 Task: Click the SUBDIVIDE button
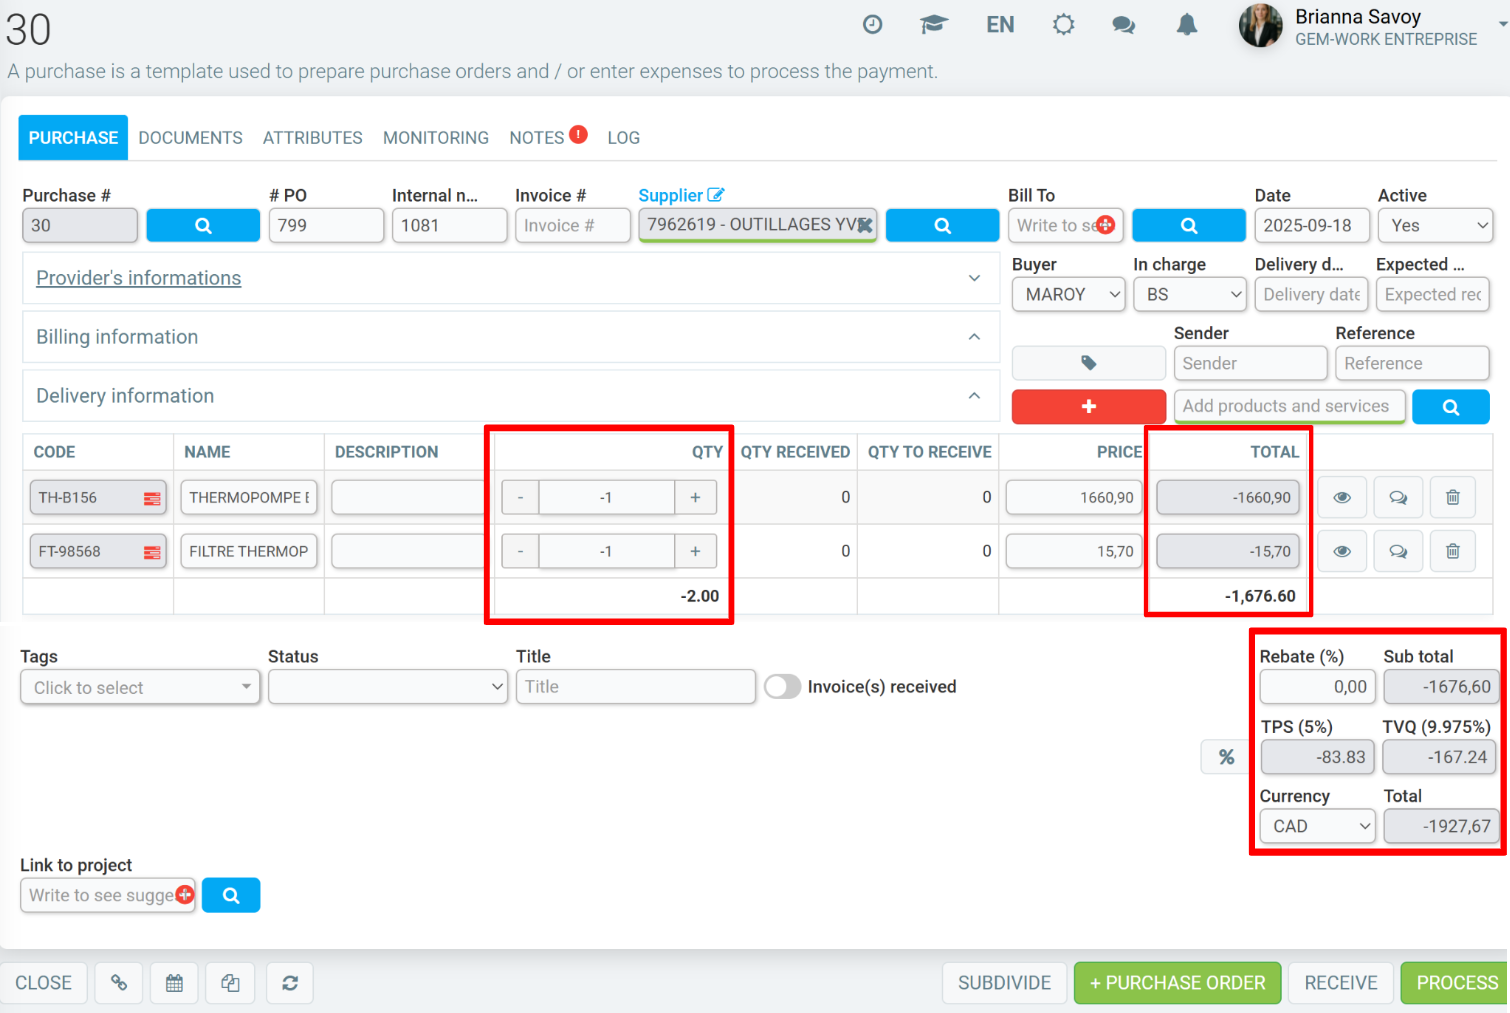pos(1004,983)
